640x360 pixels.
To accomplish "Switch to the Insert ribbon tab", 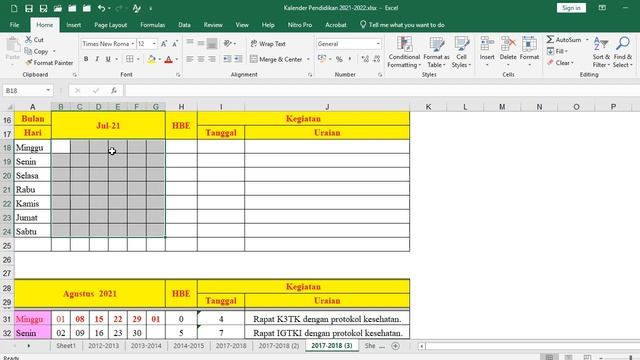I will tap(73, 25).
